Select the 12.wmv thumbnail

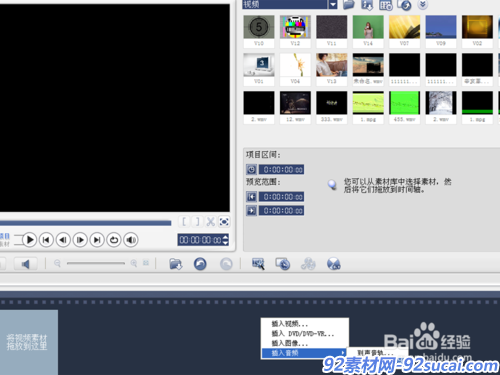point(295,103)
